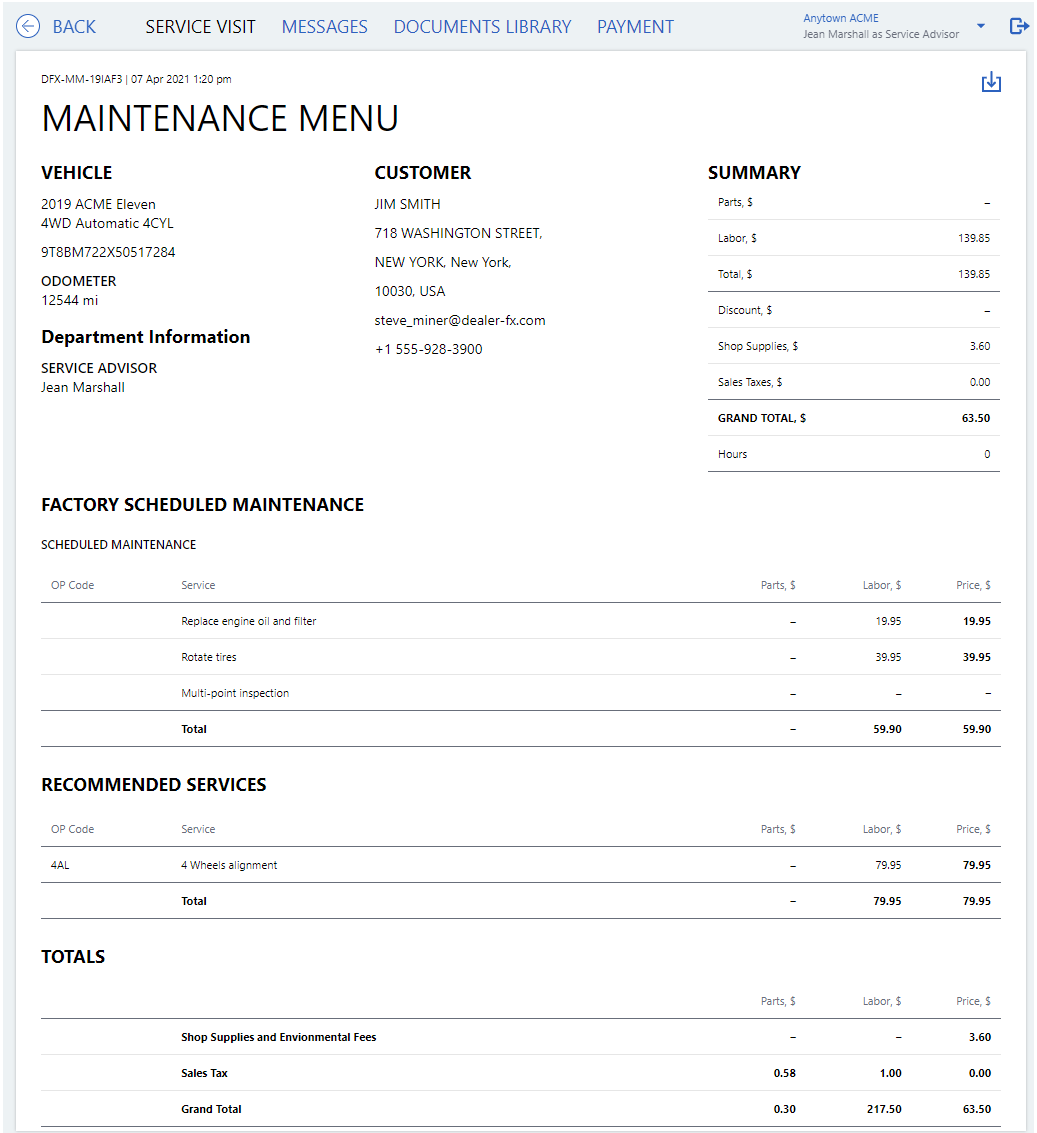Open the Service Visit tab

click(200, 27)
